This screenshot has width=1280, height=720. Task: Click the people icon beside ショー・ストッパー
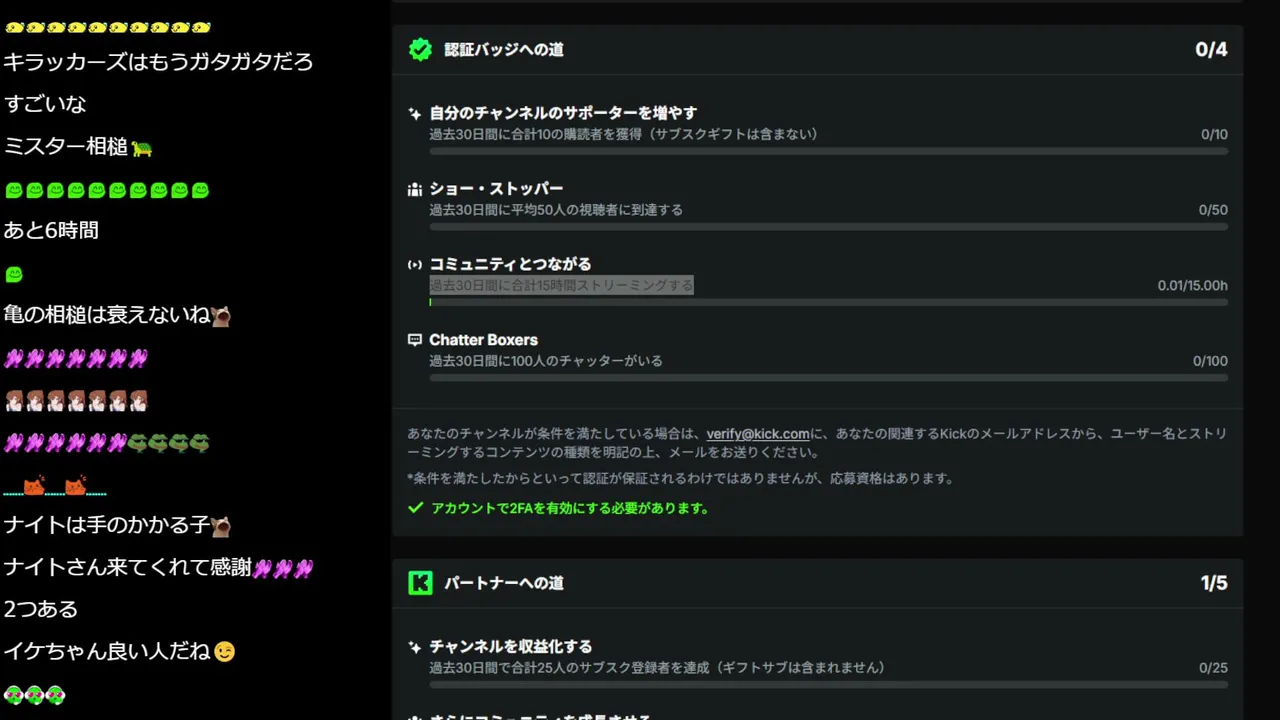pyautogui.click(x=415, y=189)
